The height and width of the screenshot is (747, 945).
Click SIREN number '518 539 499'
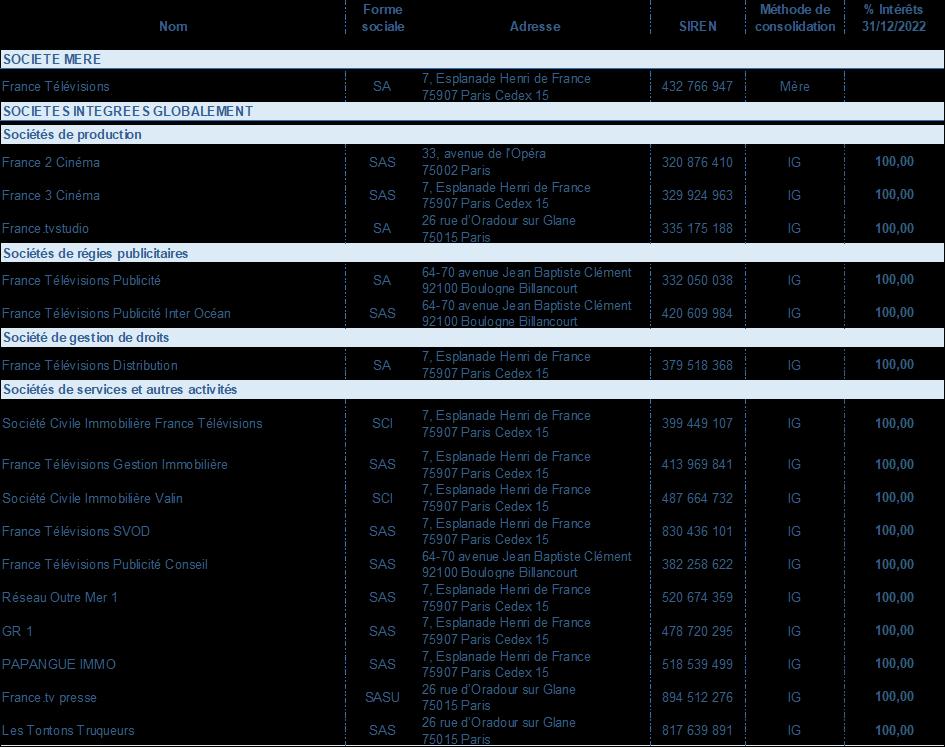point(697,665)
